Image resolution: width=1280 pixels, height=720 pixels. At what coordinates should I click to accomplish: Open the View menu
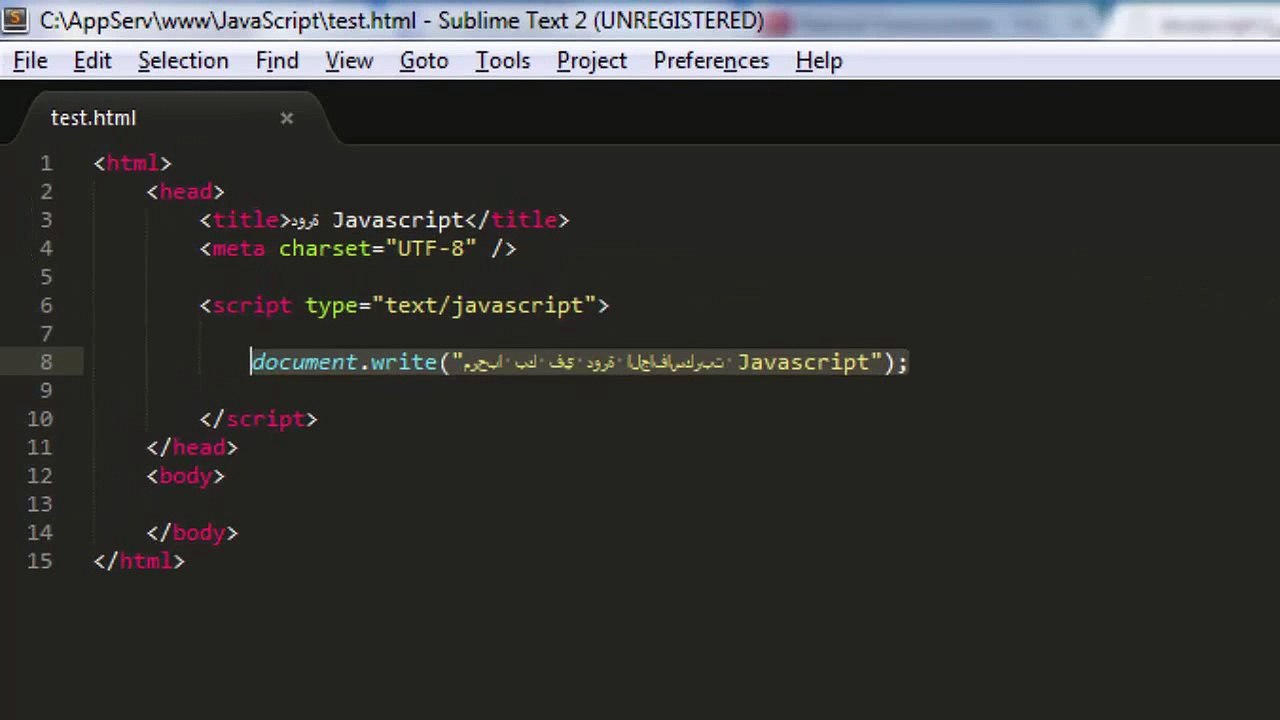pos(349,61)
